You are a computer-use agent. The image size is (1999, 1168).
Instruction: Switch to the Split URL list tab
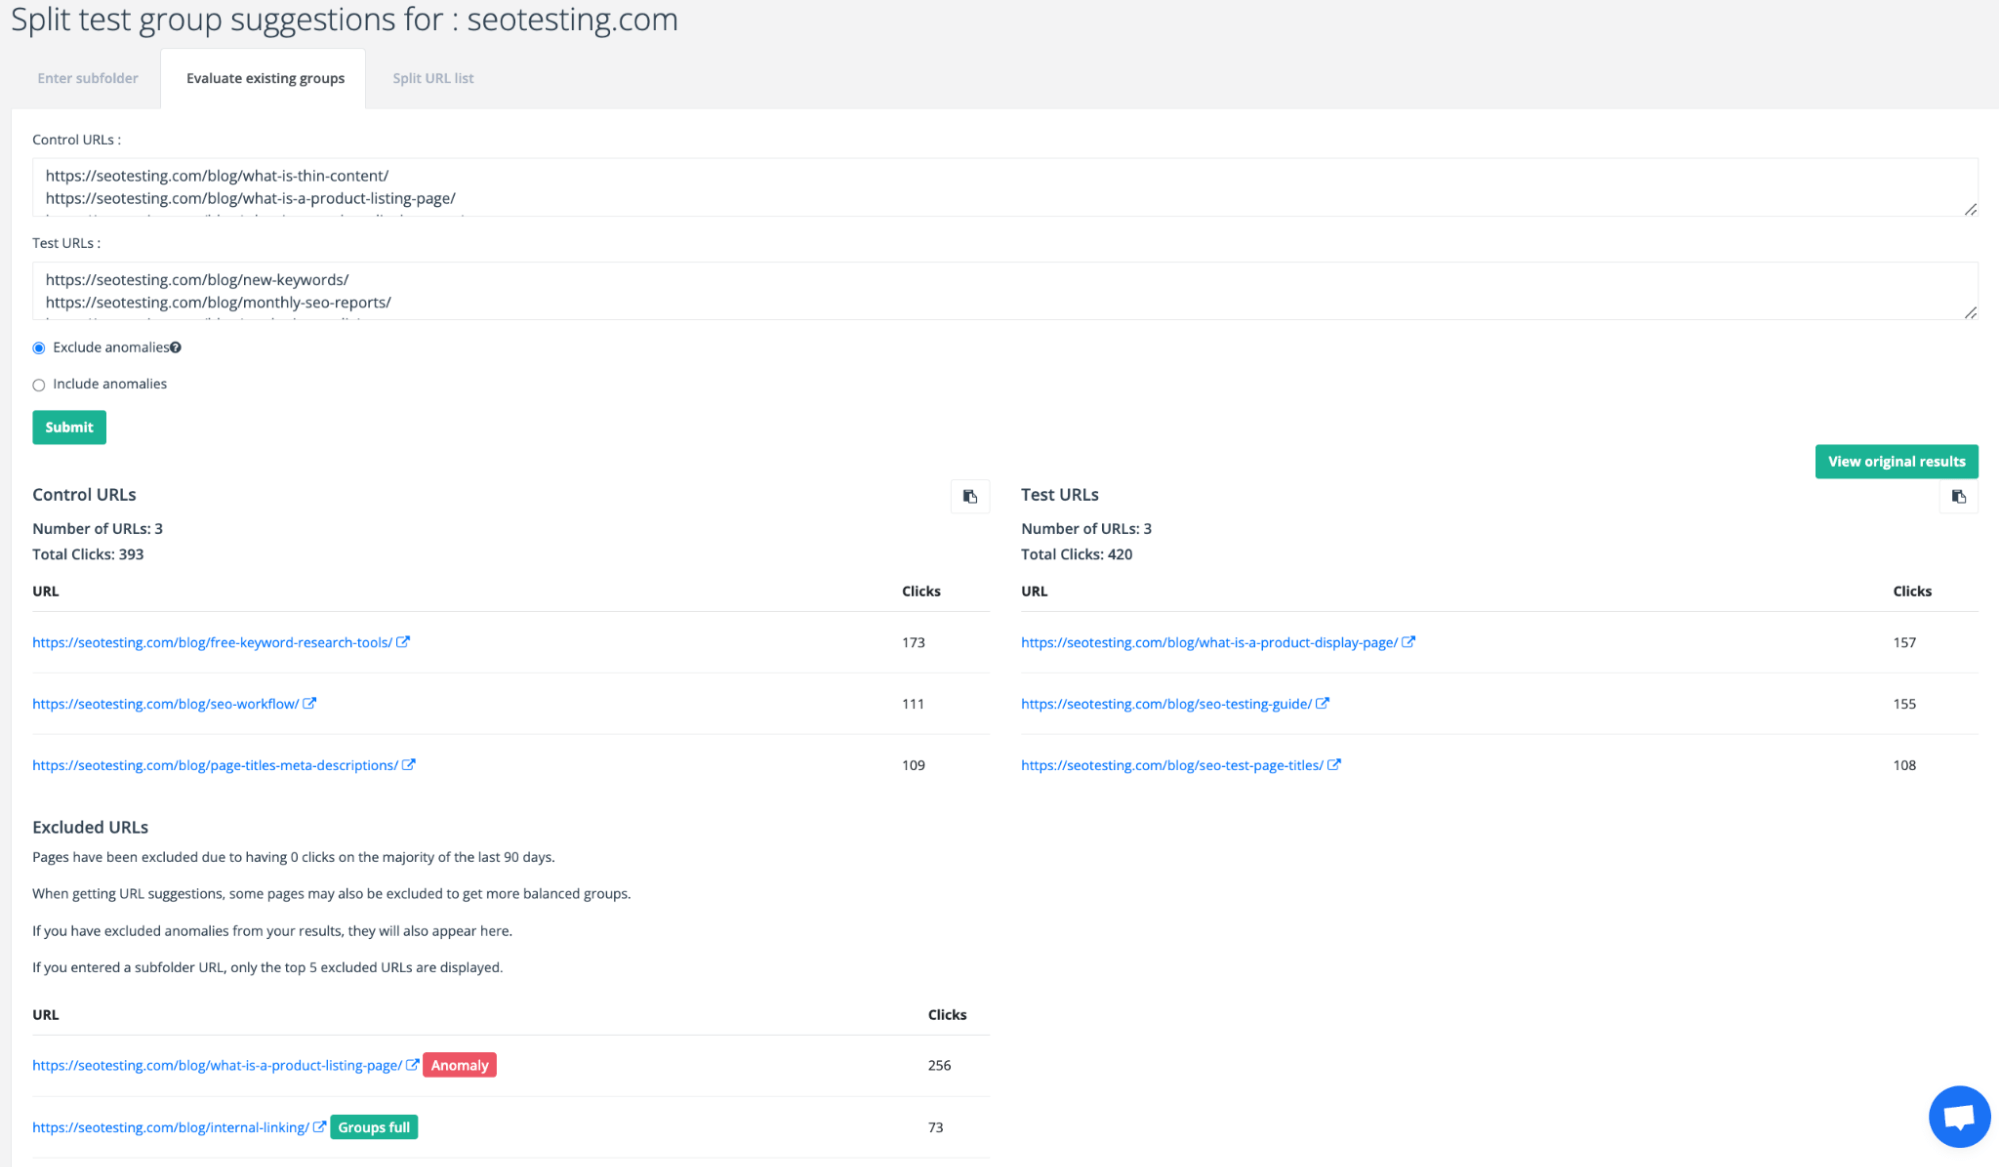click(432, 78)
